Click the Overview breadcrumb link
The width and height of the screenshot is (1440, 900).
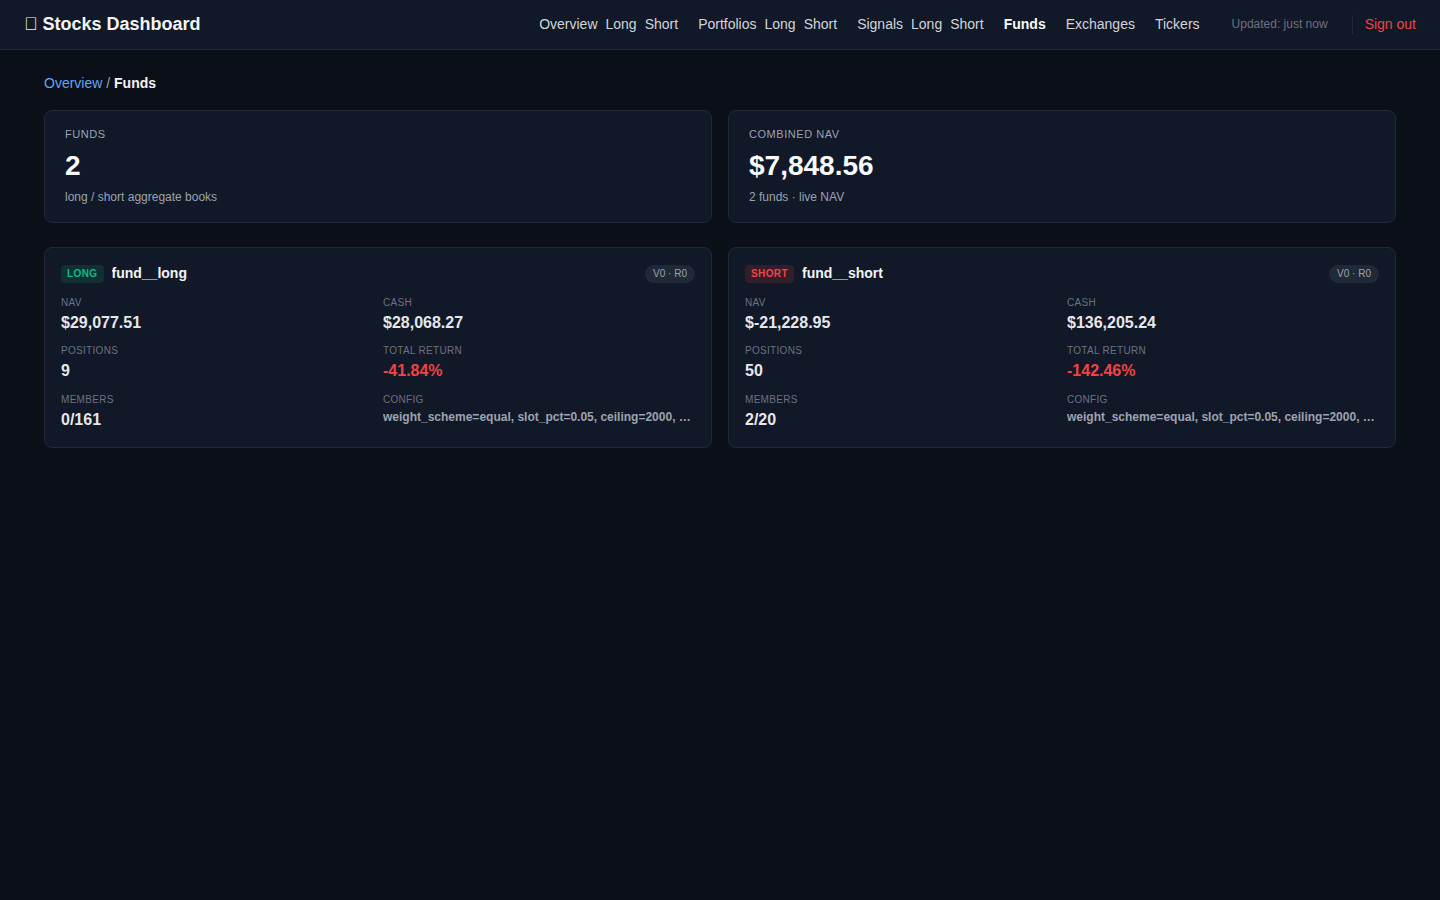[73, 83]
